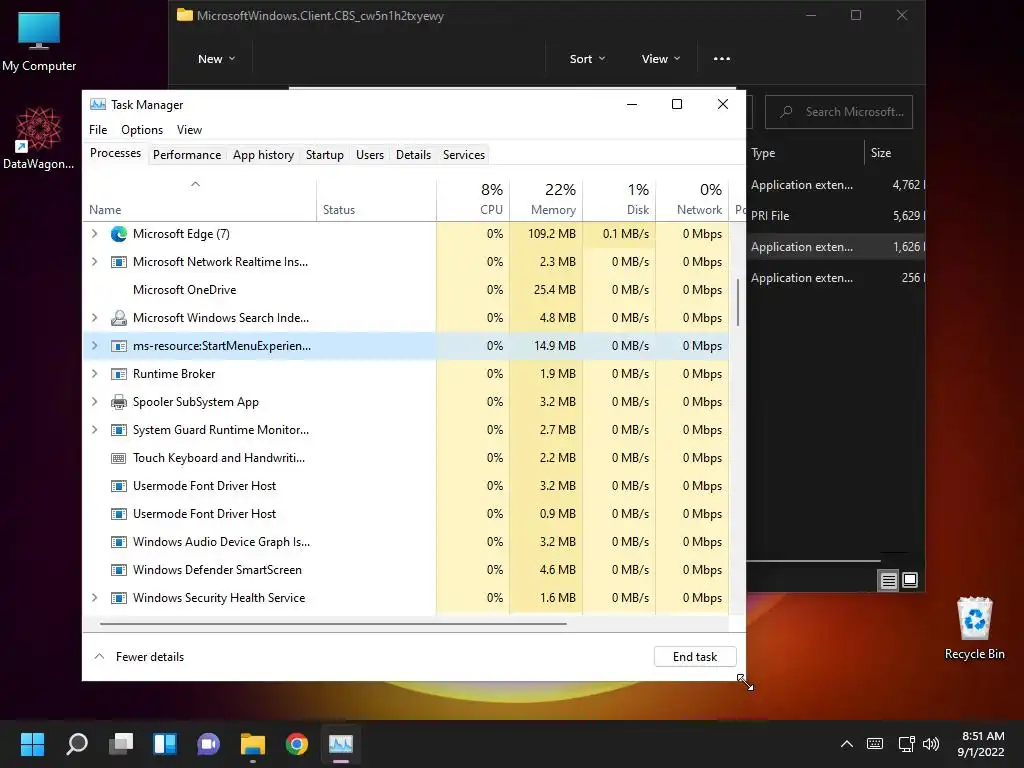
Task: Switch to the Services tab
Action: point(464,155)
